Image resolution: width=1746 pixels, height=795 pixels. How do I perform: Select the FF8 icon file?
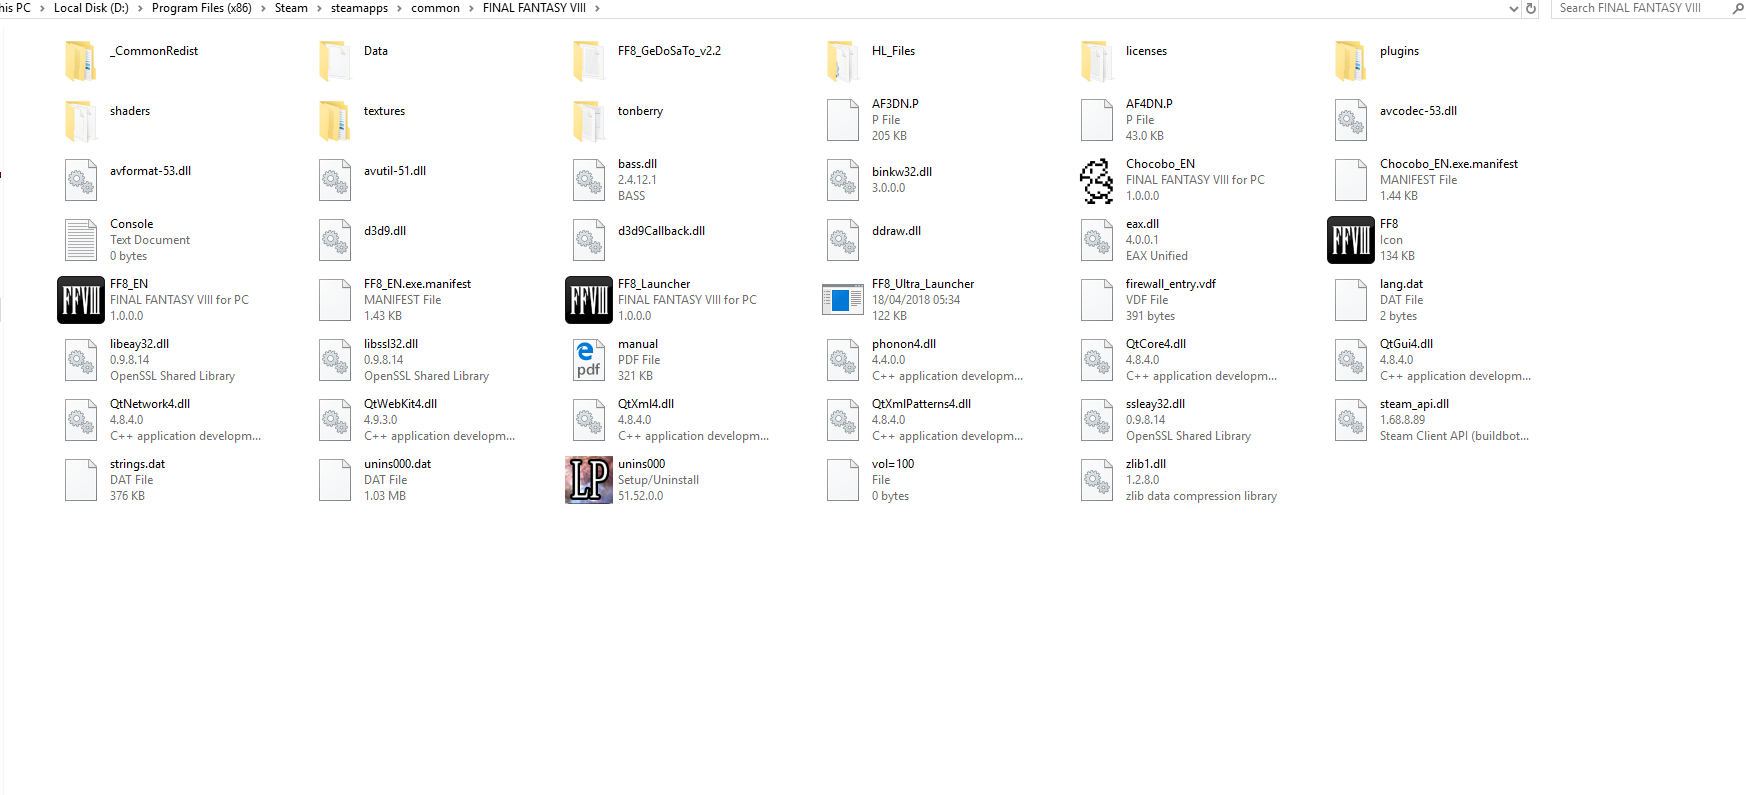click(1351, 240)
